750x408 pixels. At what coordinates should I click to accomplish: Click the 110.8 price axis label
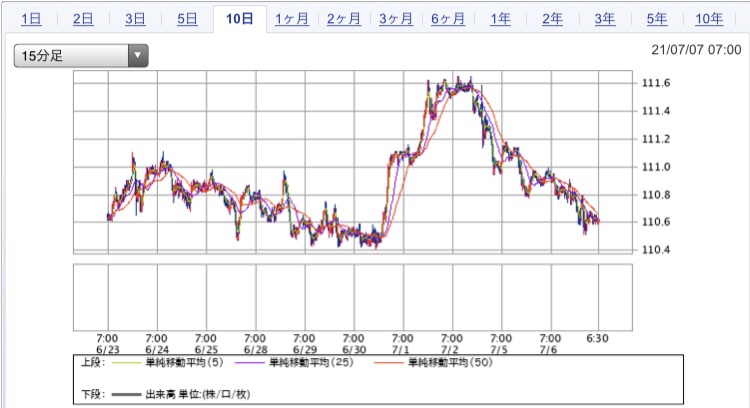[656, 195]
